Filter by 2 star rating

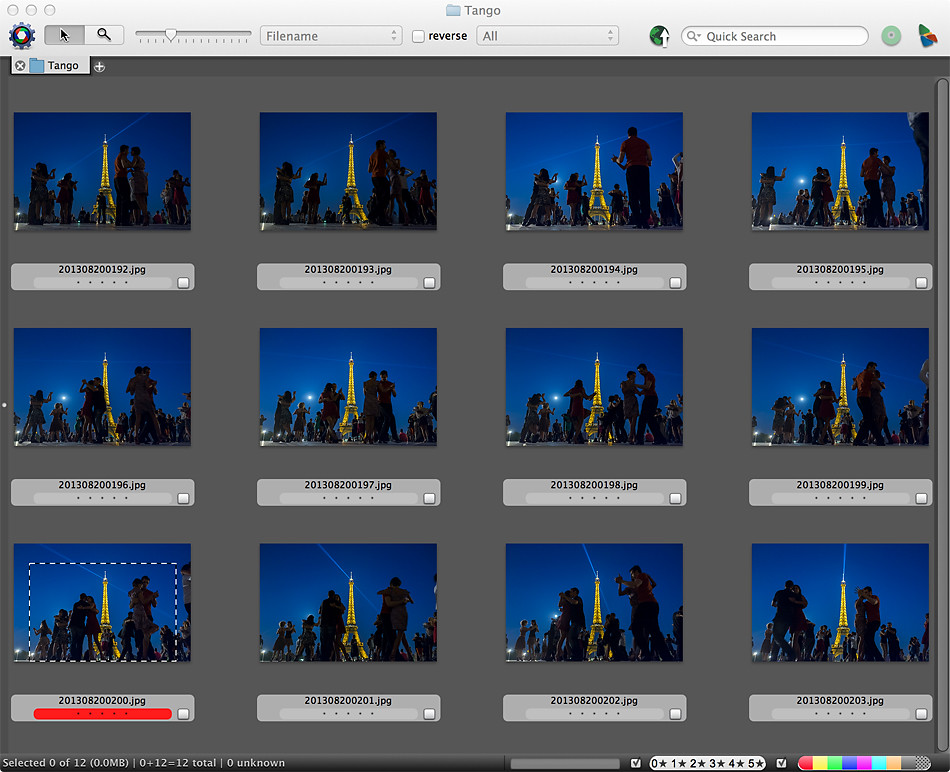point(698,764)
